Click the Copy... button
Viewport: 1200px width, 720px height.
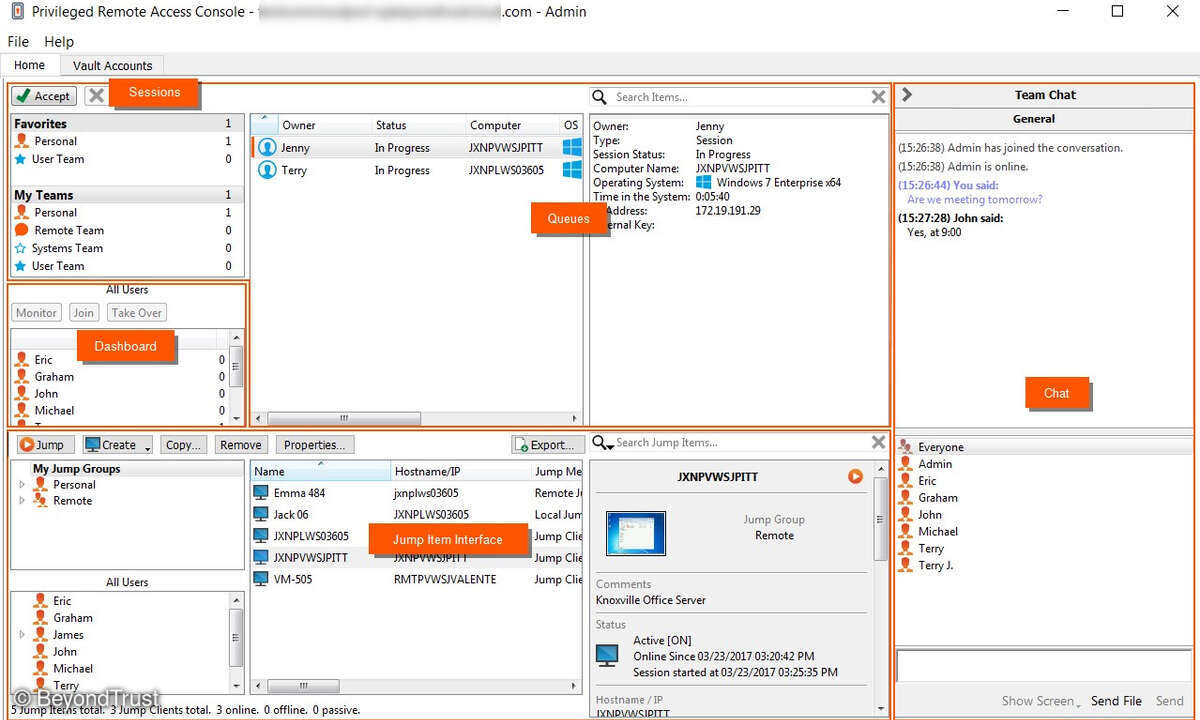(184, 445)
